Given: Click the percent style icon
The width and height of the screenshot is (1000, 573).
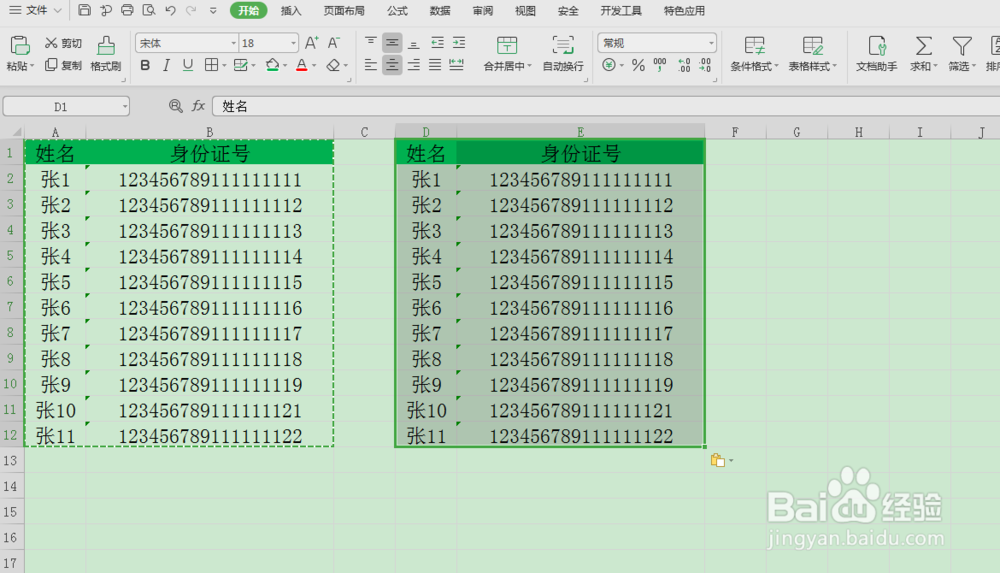Looking at the screenshot, I should point(638,65).
